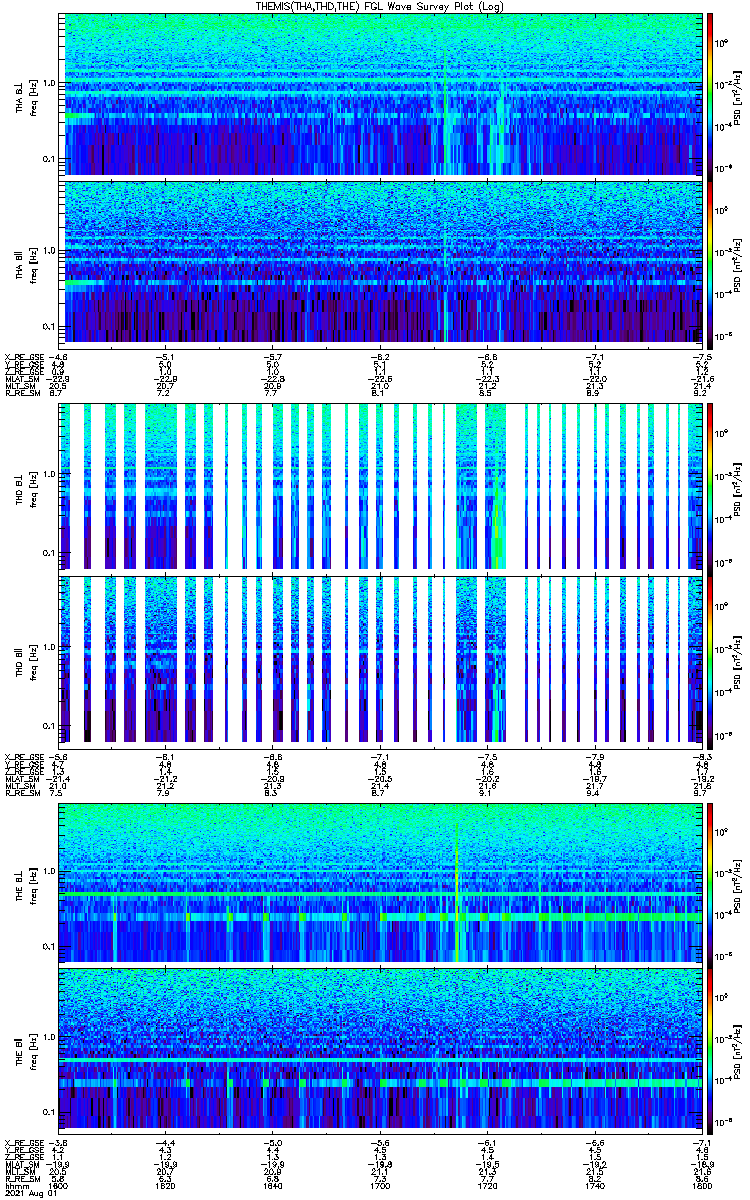The width and height of the screenshot is (750, 1200).
Task: Click the 1700 time tick label
Action: (x=381, y=1186)
